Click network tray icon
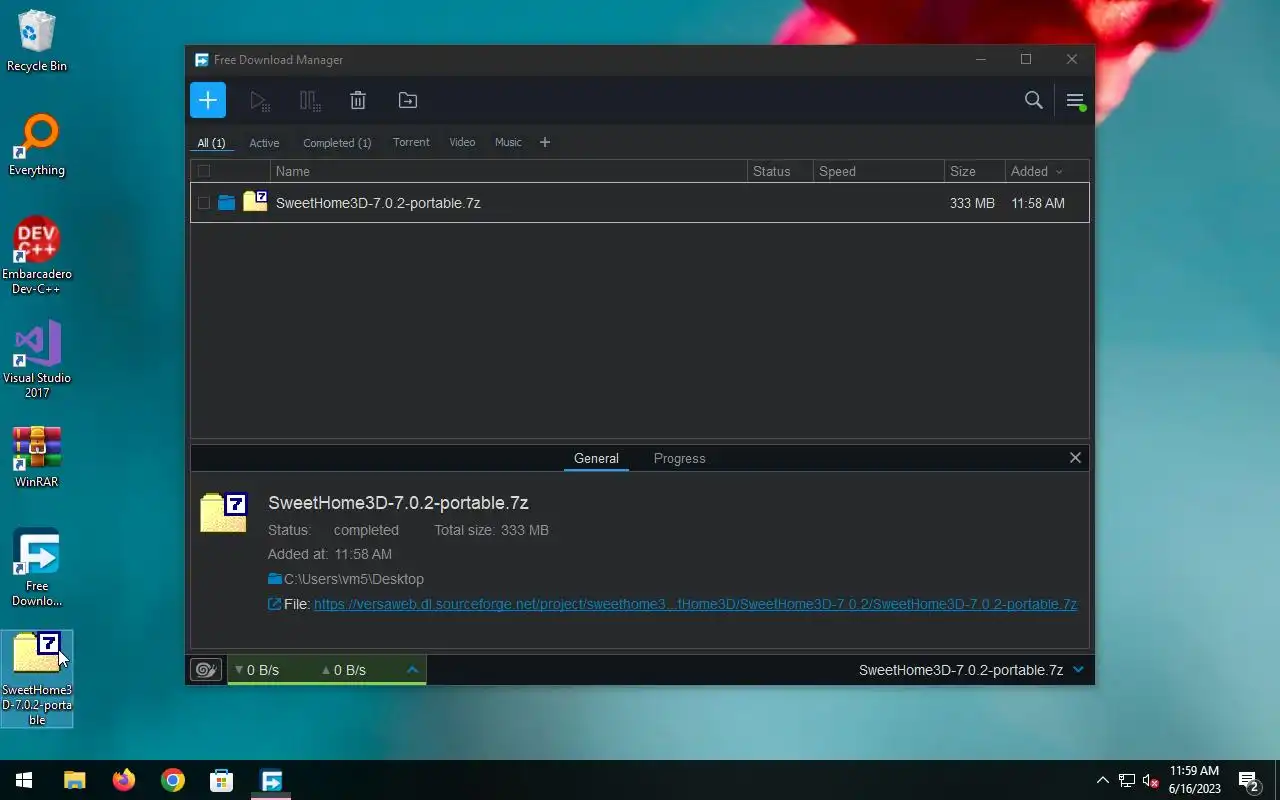 tap(1127, 780)
